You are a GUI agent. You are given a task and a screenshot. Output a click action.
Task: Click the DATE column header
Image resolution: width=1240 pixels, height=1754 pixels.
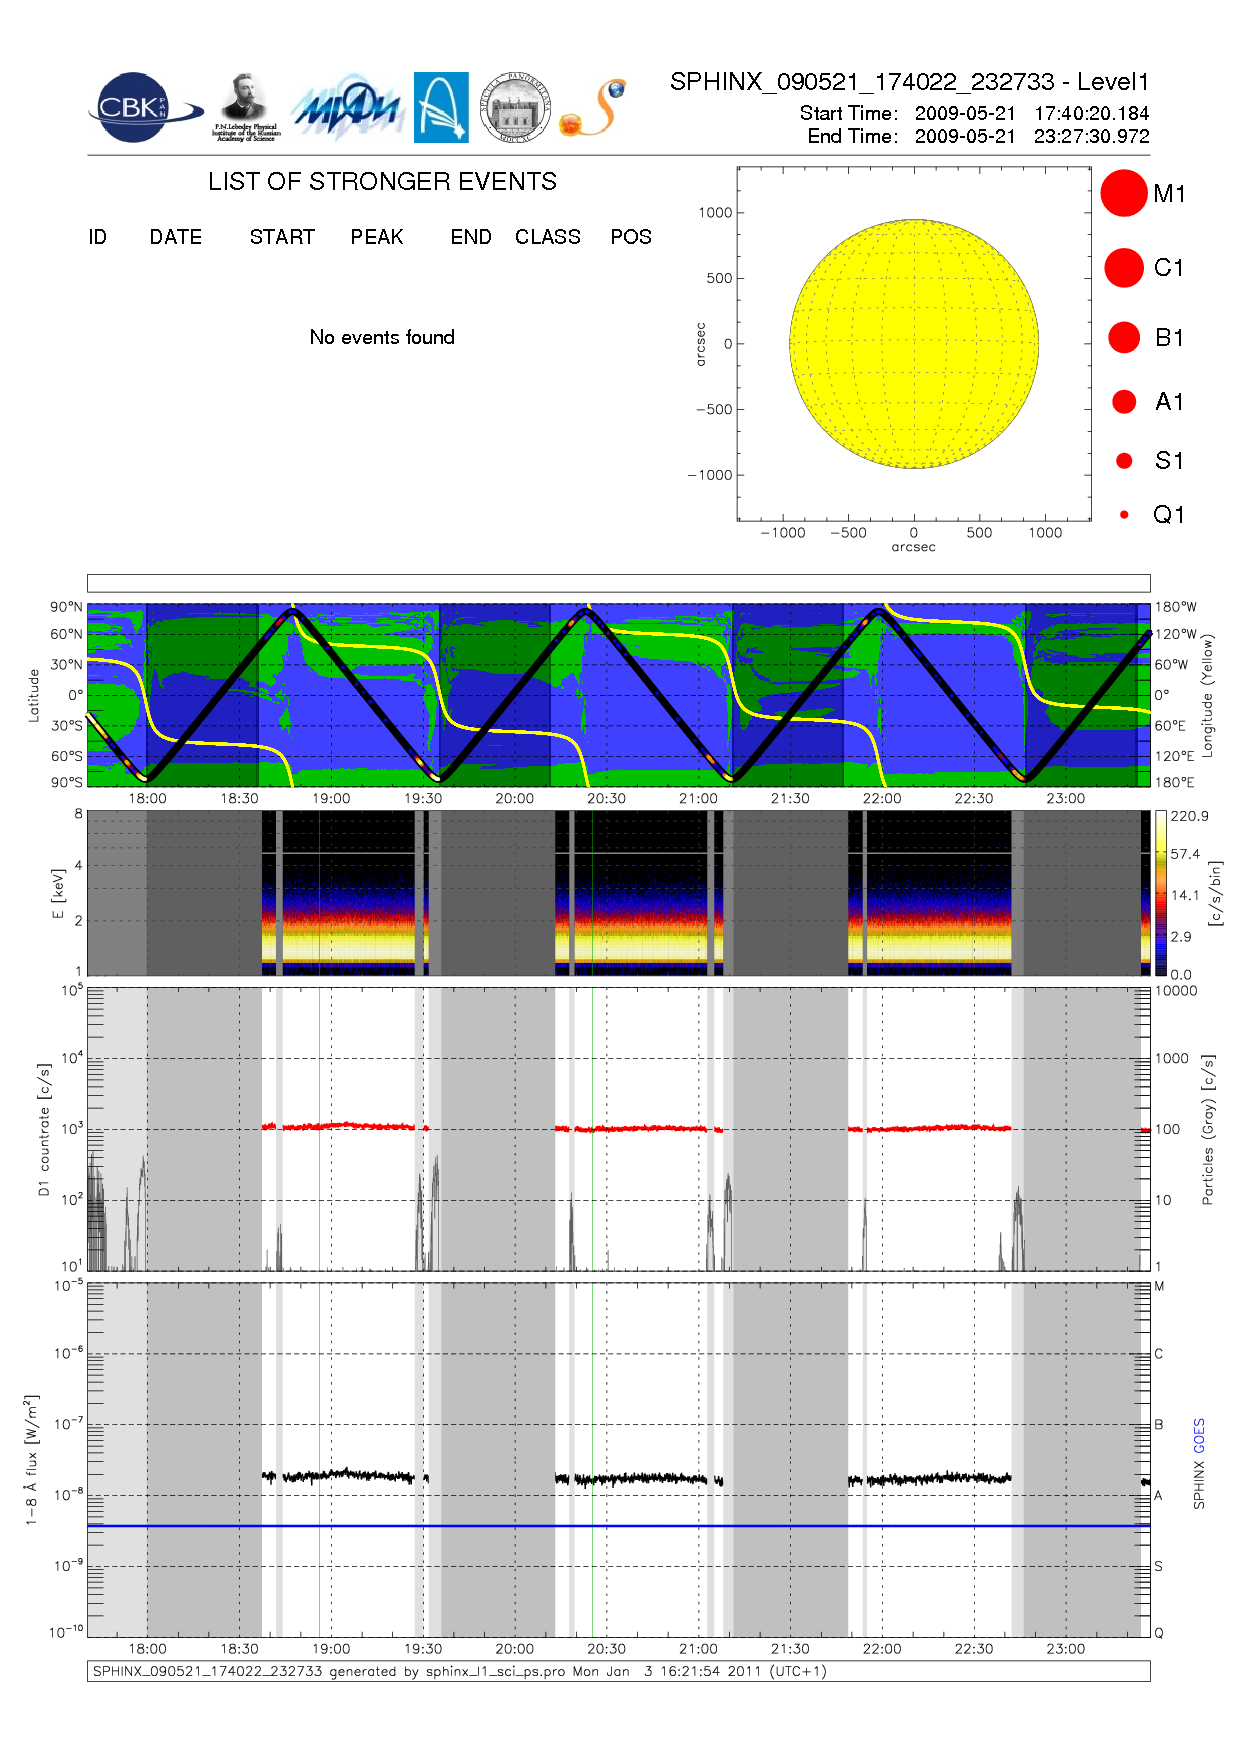(x=176, y=237)
